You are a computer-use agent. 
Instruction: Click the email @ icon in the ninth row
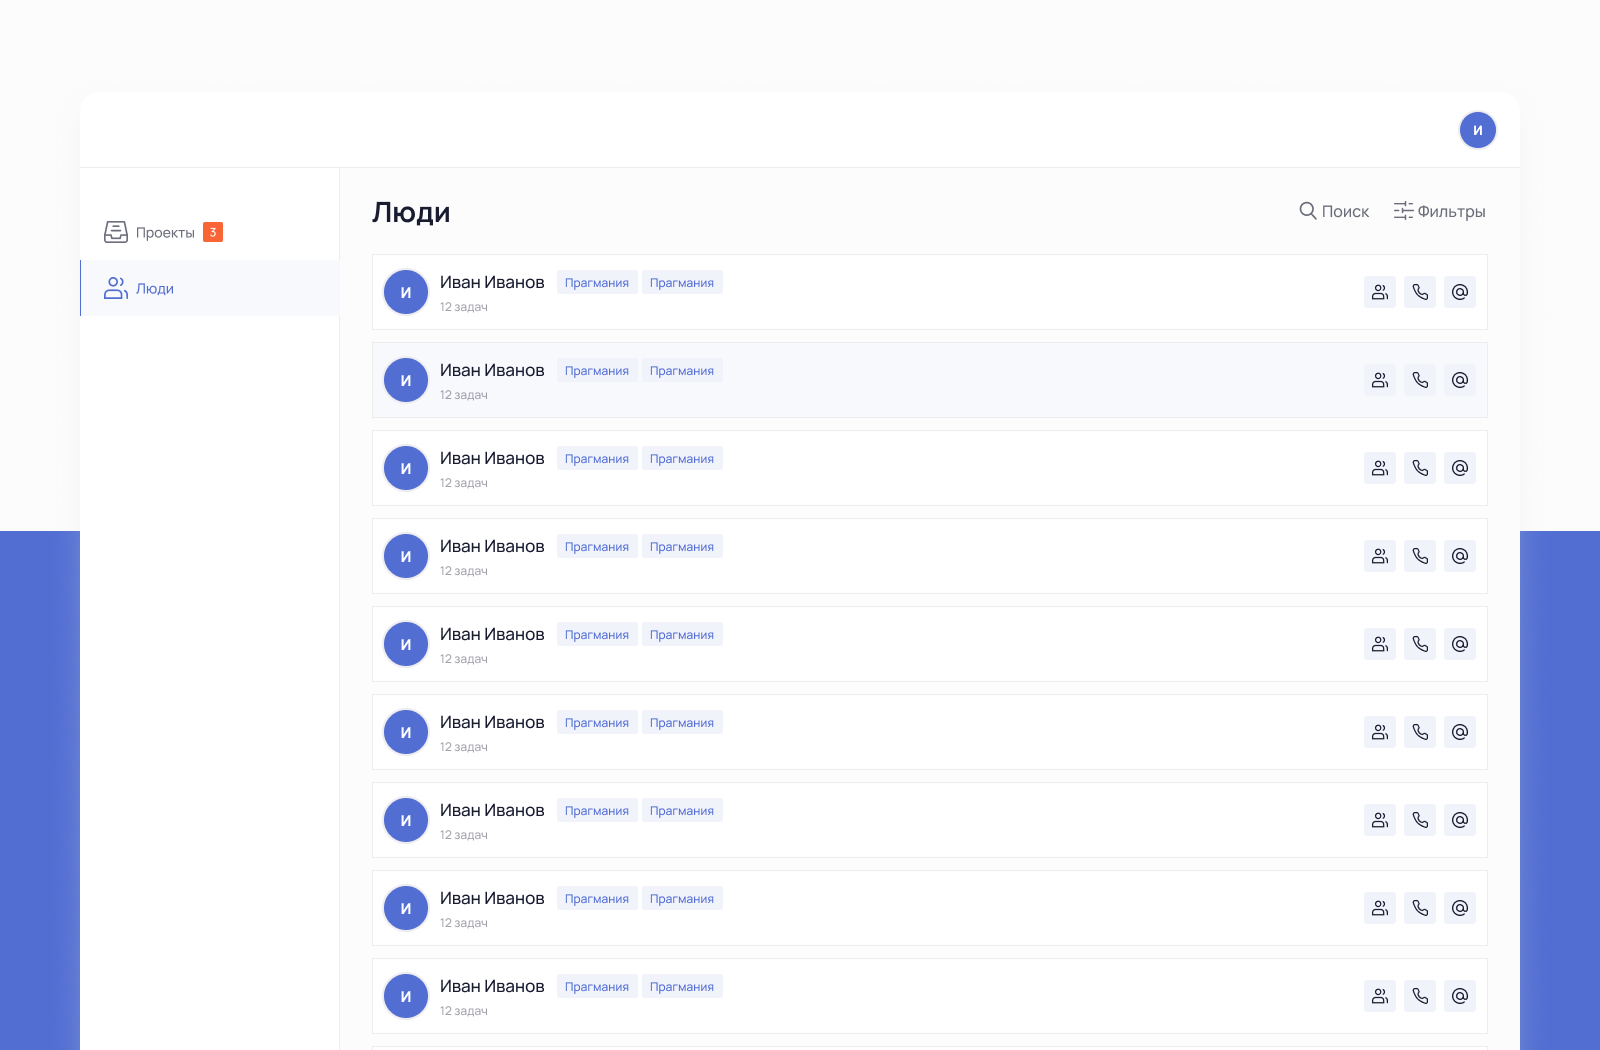click(x=1460, y=996)
